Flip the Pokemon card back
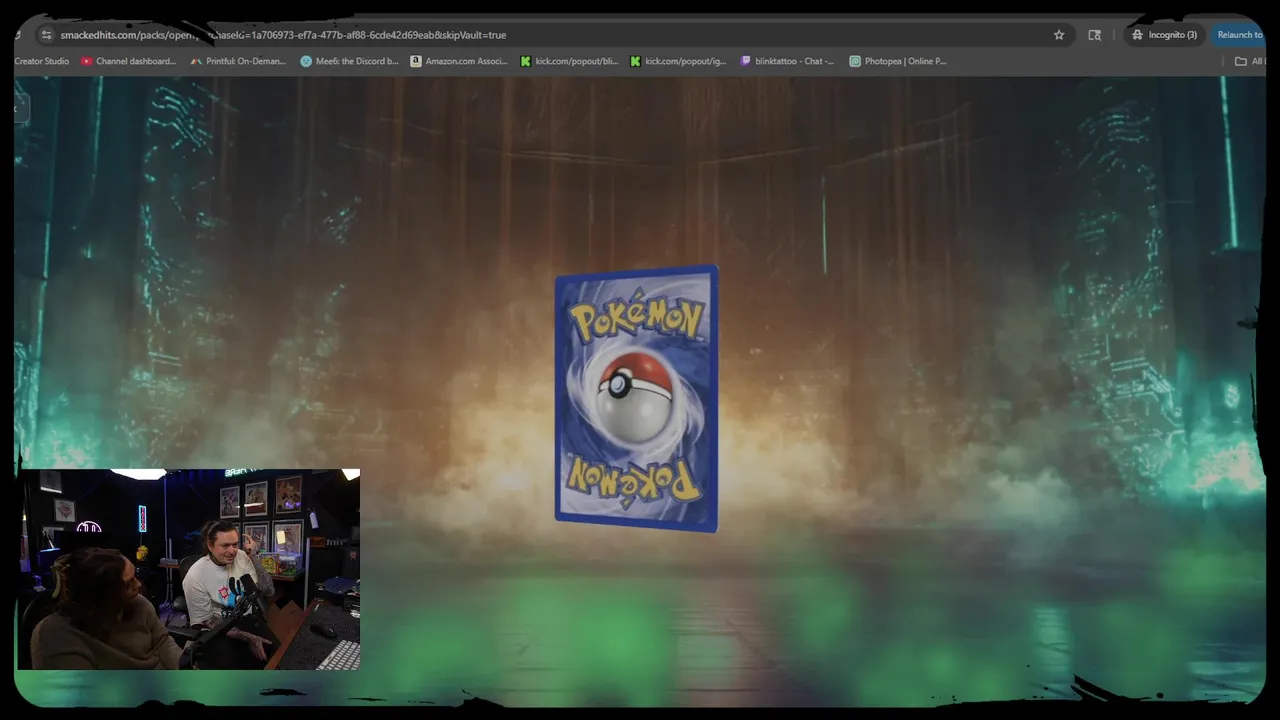Image resolution: width=1280 pixels, height=720 pixels. pos(637,398)
